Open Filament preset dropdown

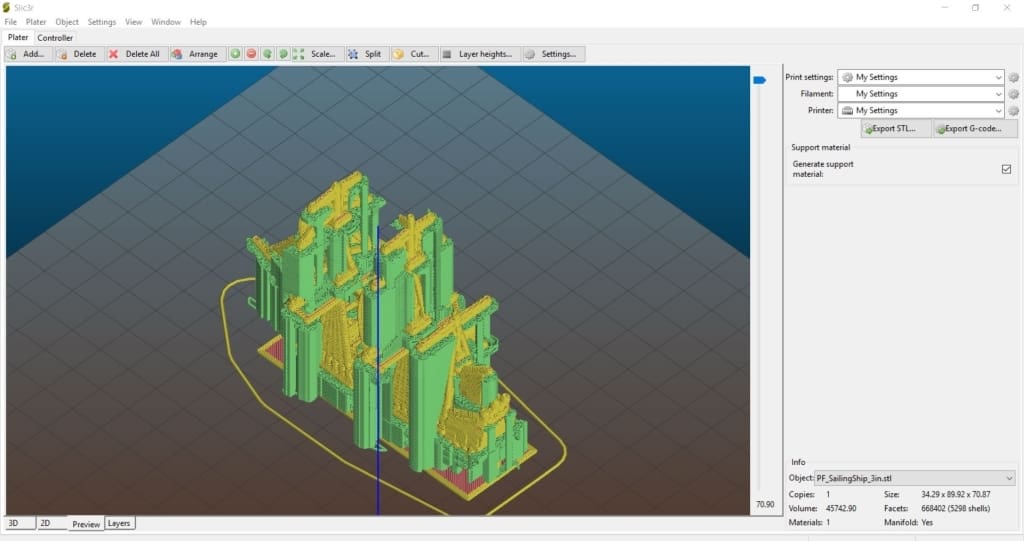921,94
